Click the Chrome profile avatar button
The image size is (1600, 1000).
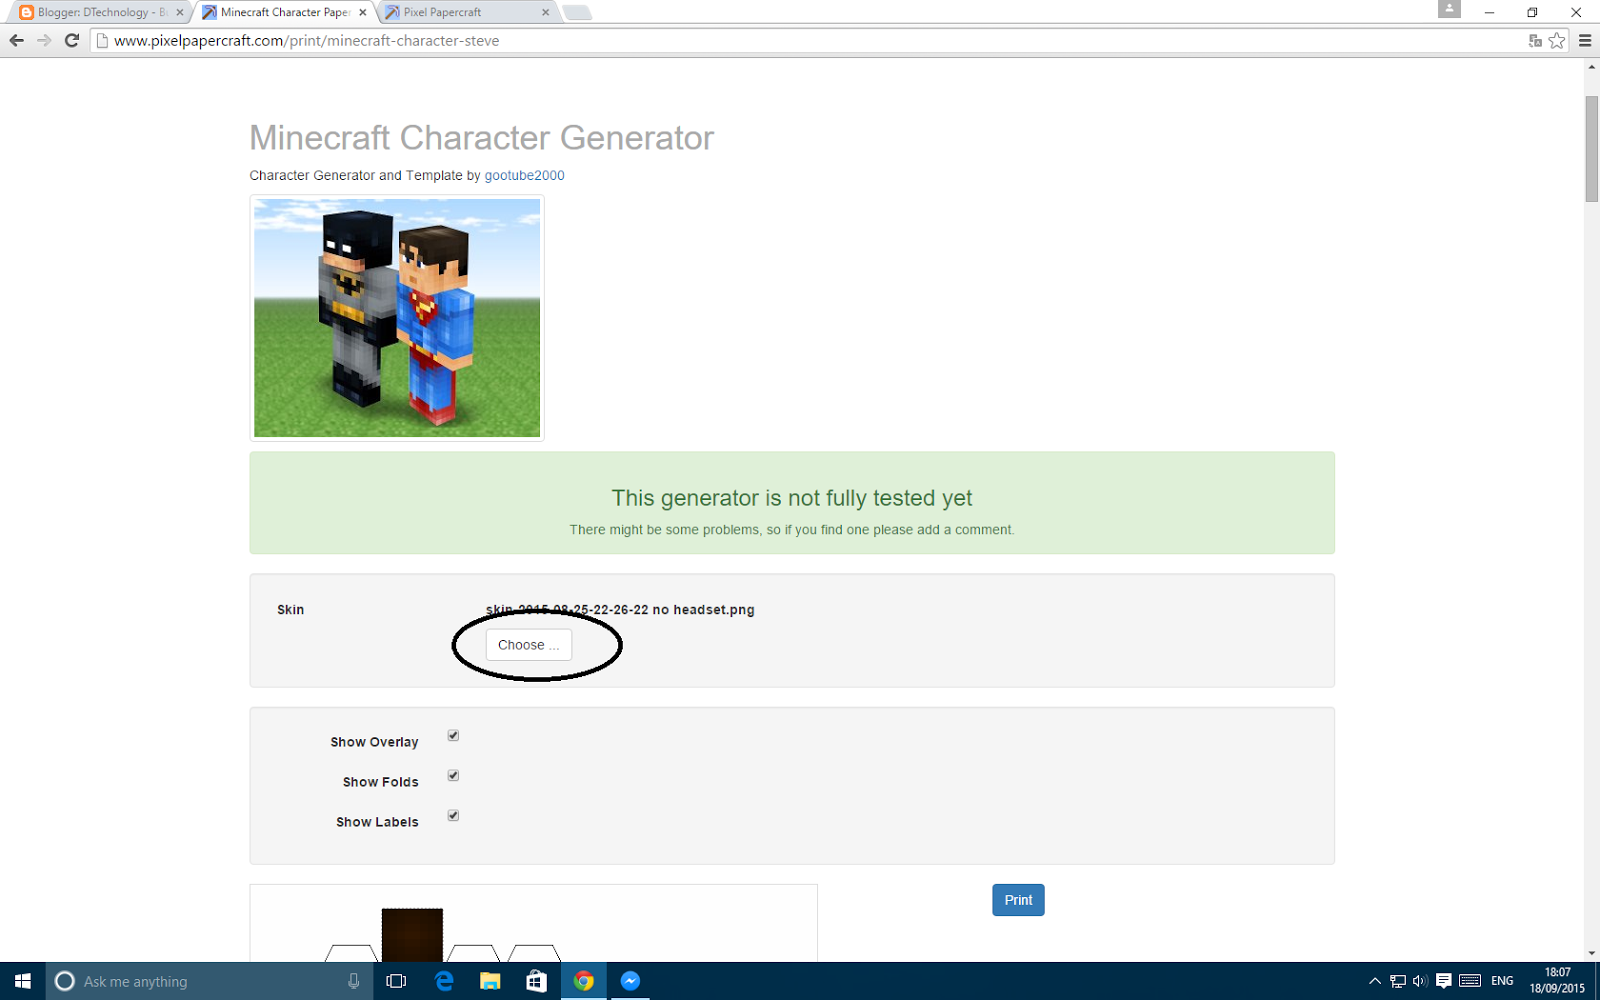1449,9
